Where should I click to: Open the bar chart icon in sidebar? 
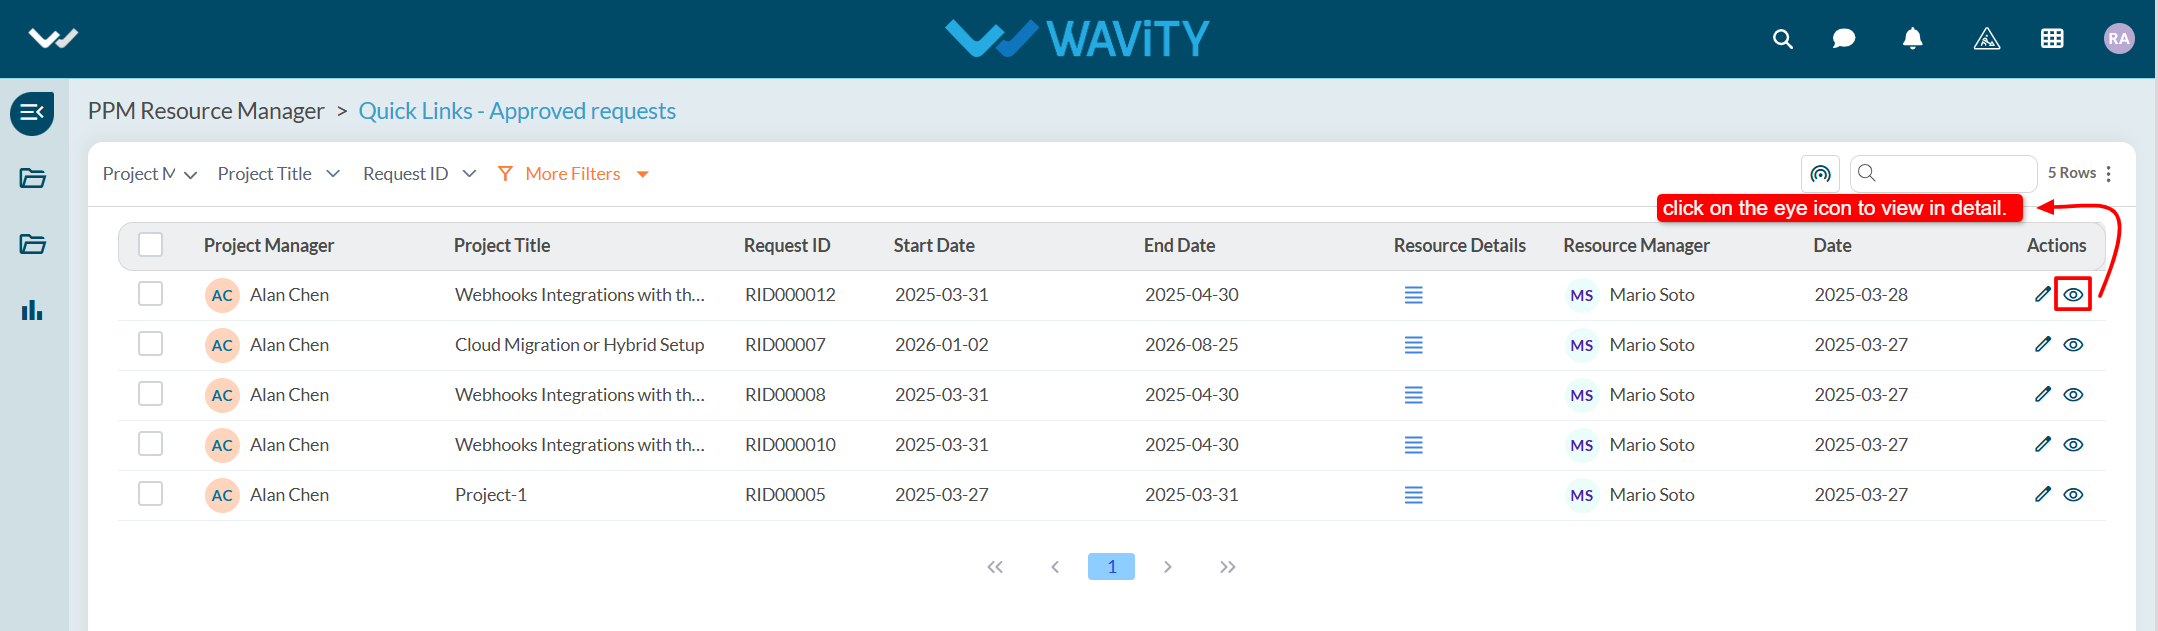32,310
